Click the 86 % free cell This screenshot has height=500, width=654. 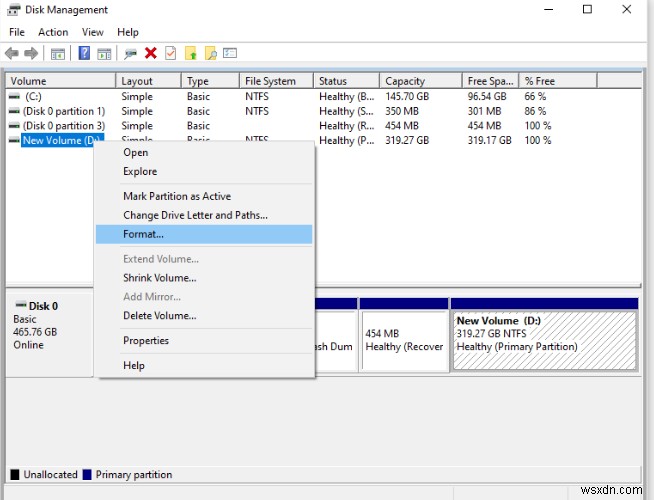(535, 111)
